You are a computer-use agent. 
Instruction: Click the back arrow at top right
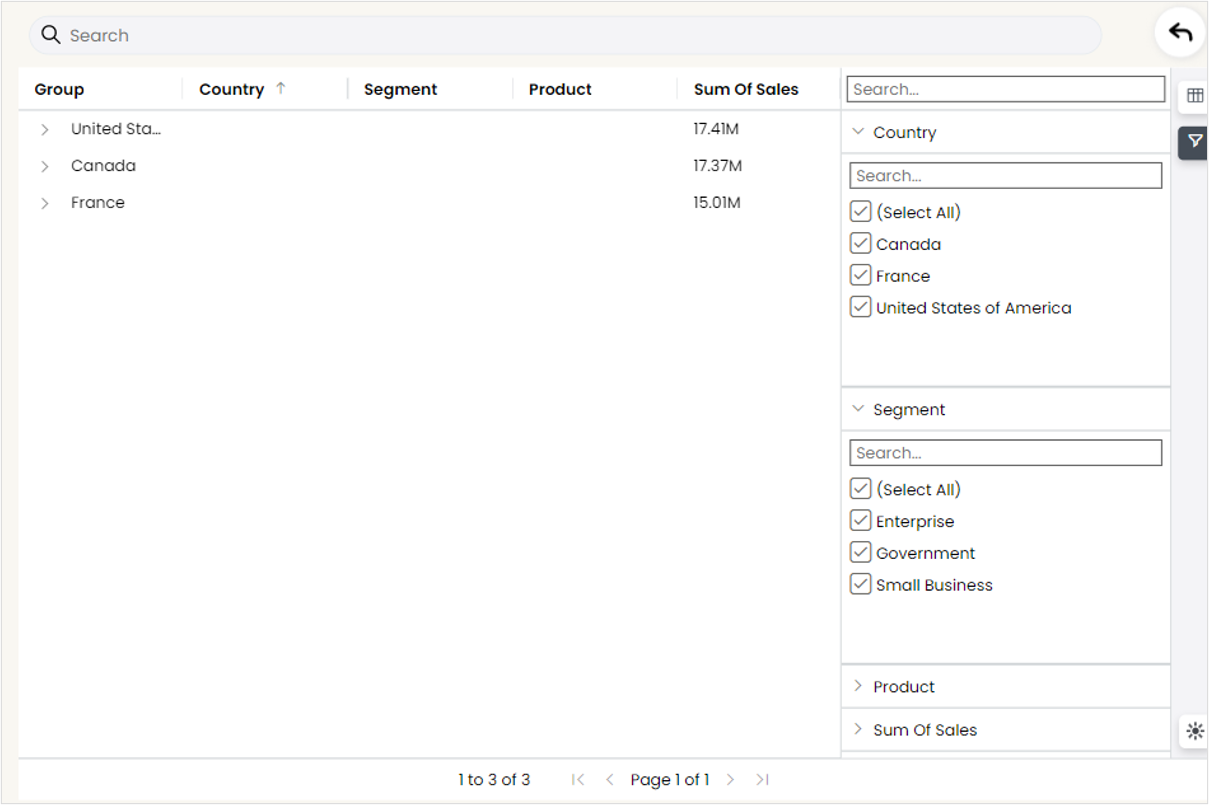(x=1181, y=31)
